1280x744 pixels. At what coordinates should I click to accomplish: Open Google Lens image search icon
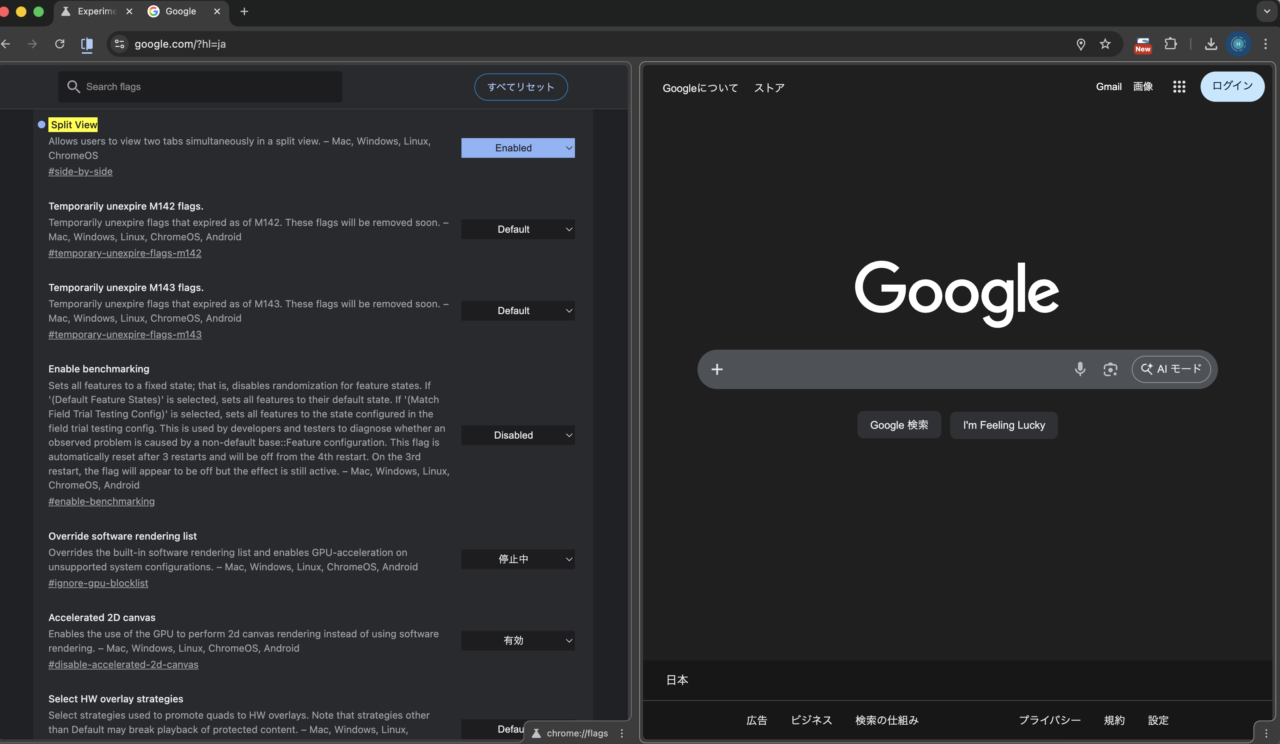(x=1110, y=369)
